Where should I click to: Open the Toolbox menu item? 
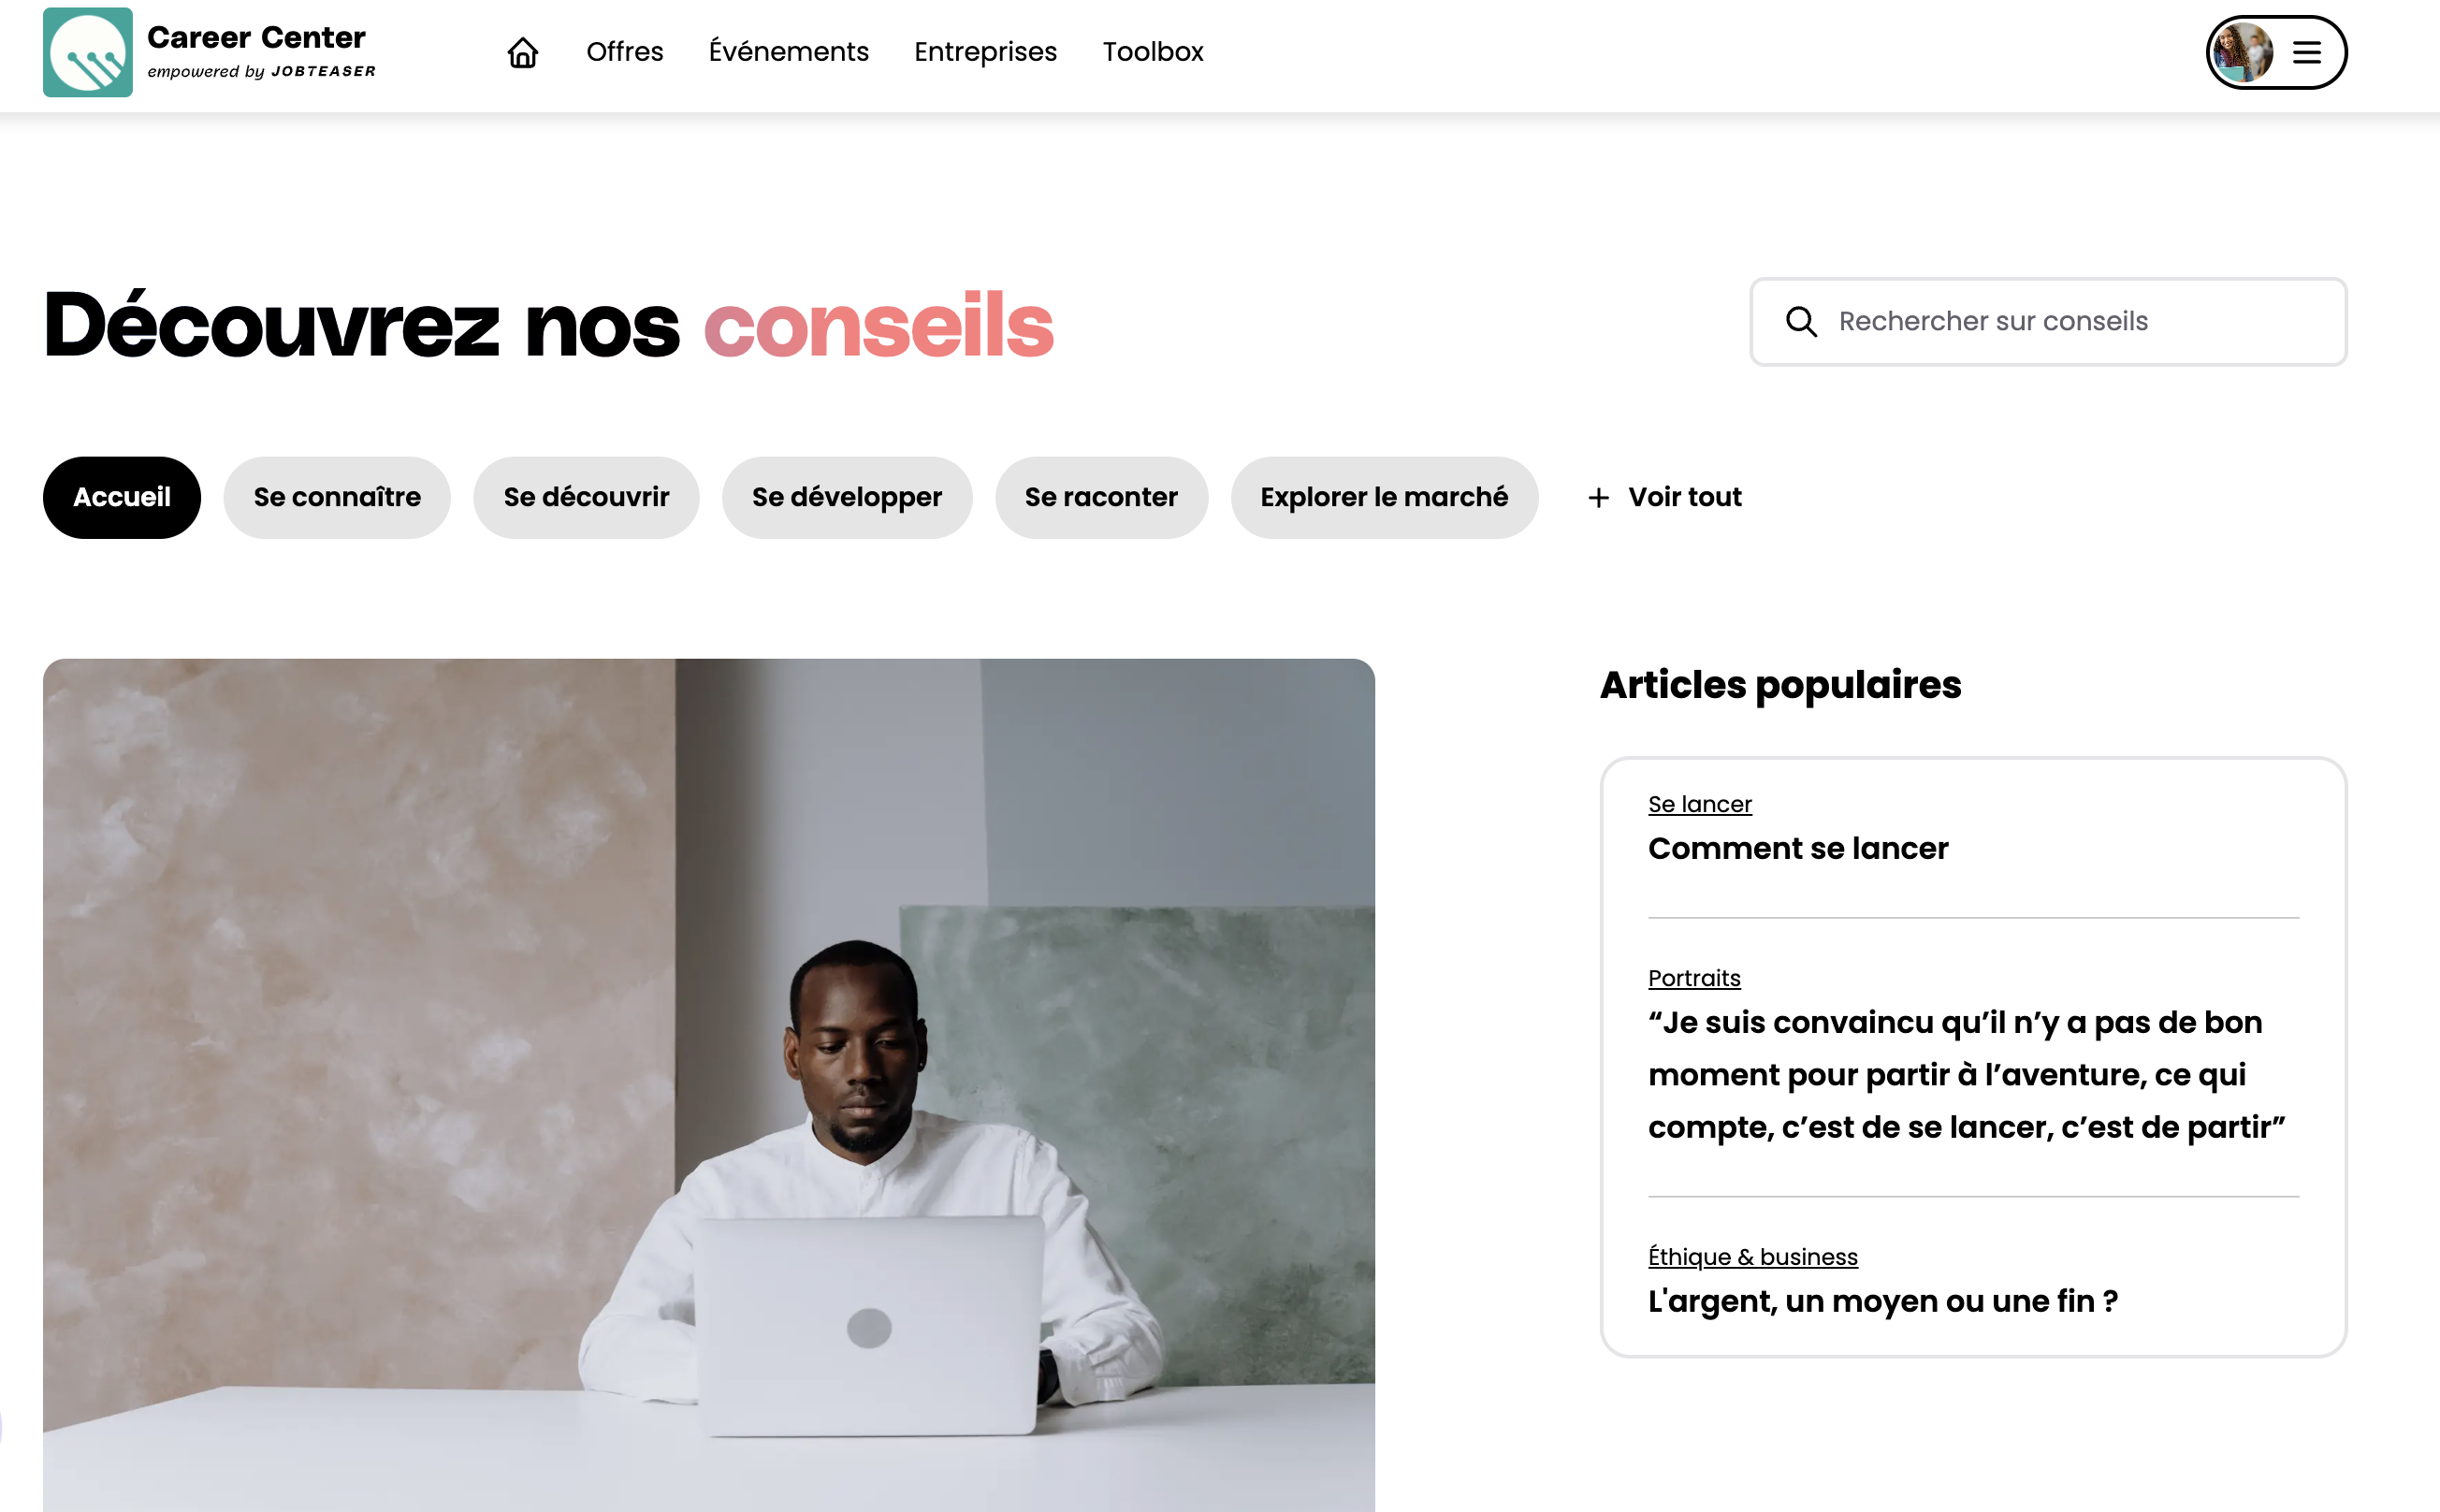pos(1152,52)
